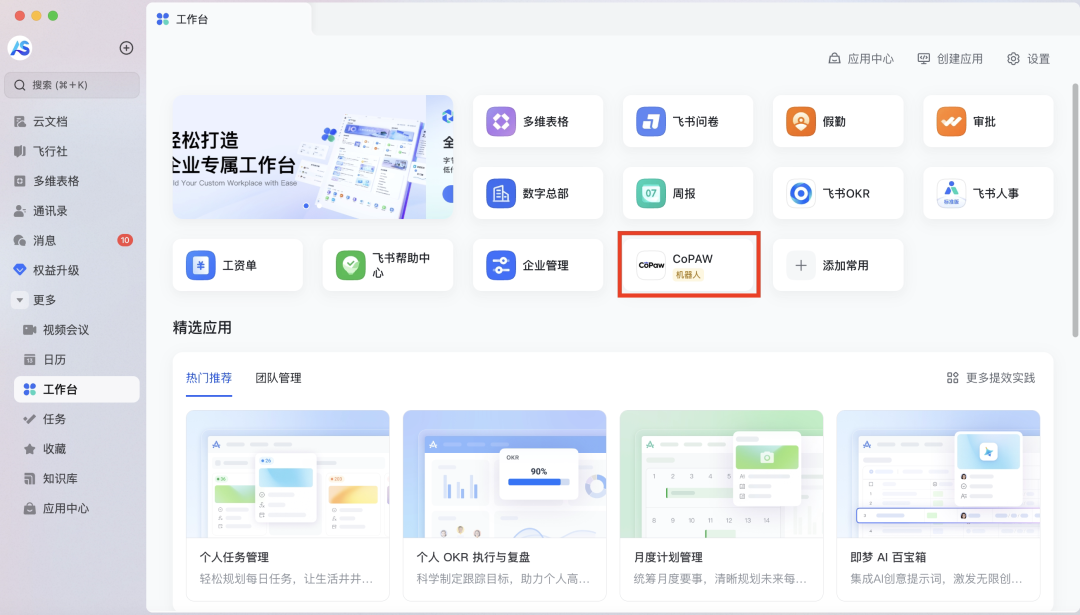This screenshot has width=1080, height=615.
Task: Launch the 飞书问卷 survey app
Action: (x=687, y=122)
